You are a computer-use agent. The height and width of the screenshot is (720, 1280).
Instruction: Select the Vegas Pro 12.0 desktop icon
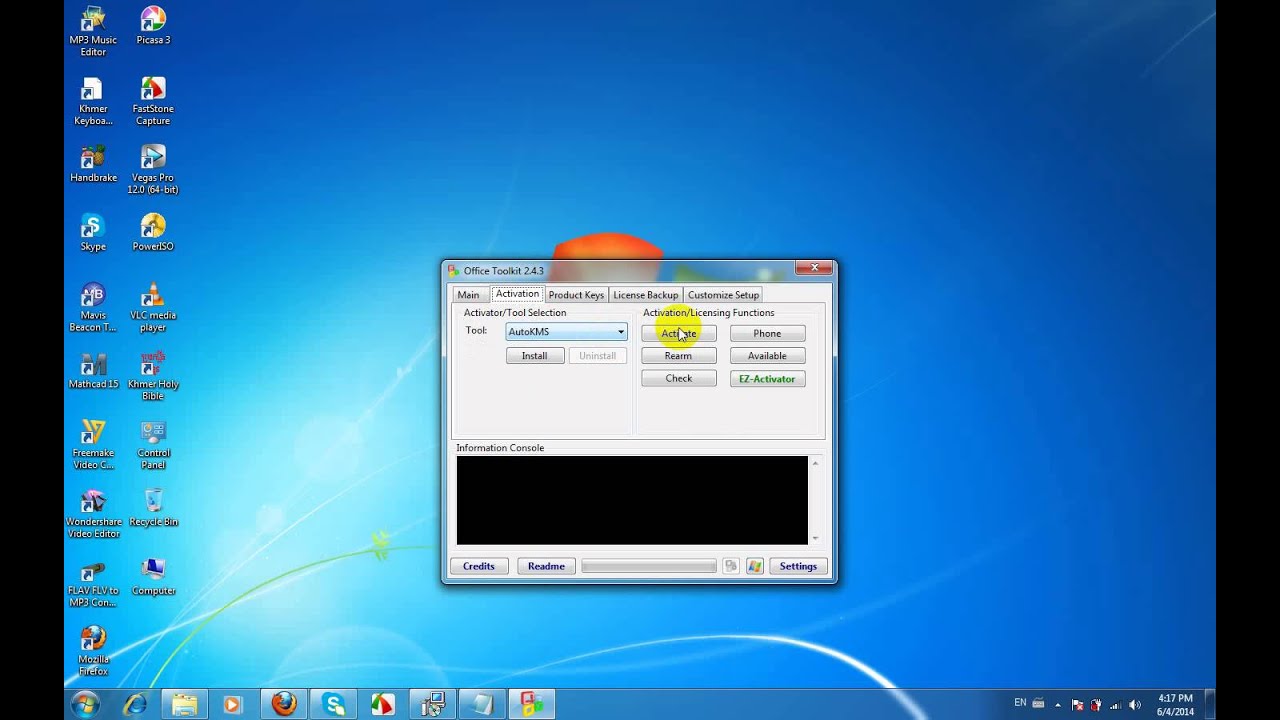coord(153,170)
